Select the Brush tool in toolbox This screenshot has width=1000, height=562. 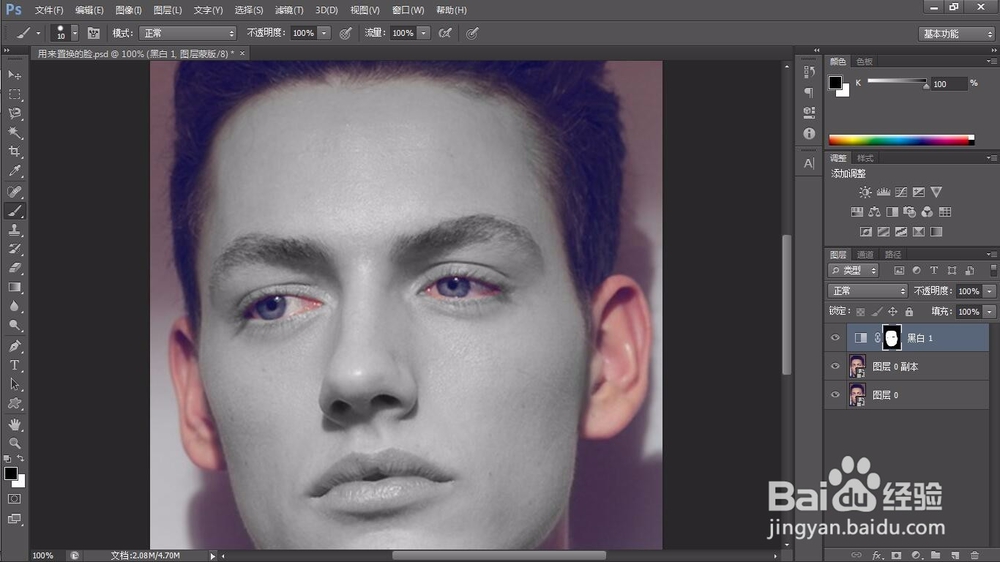14,211
